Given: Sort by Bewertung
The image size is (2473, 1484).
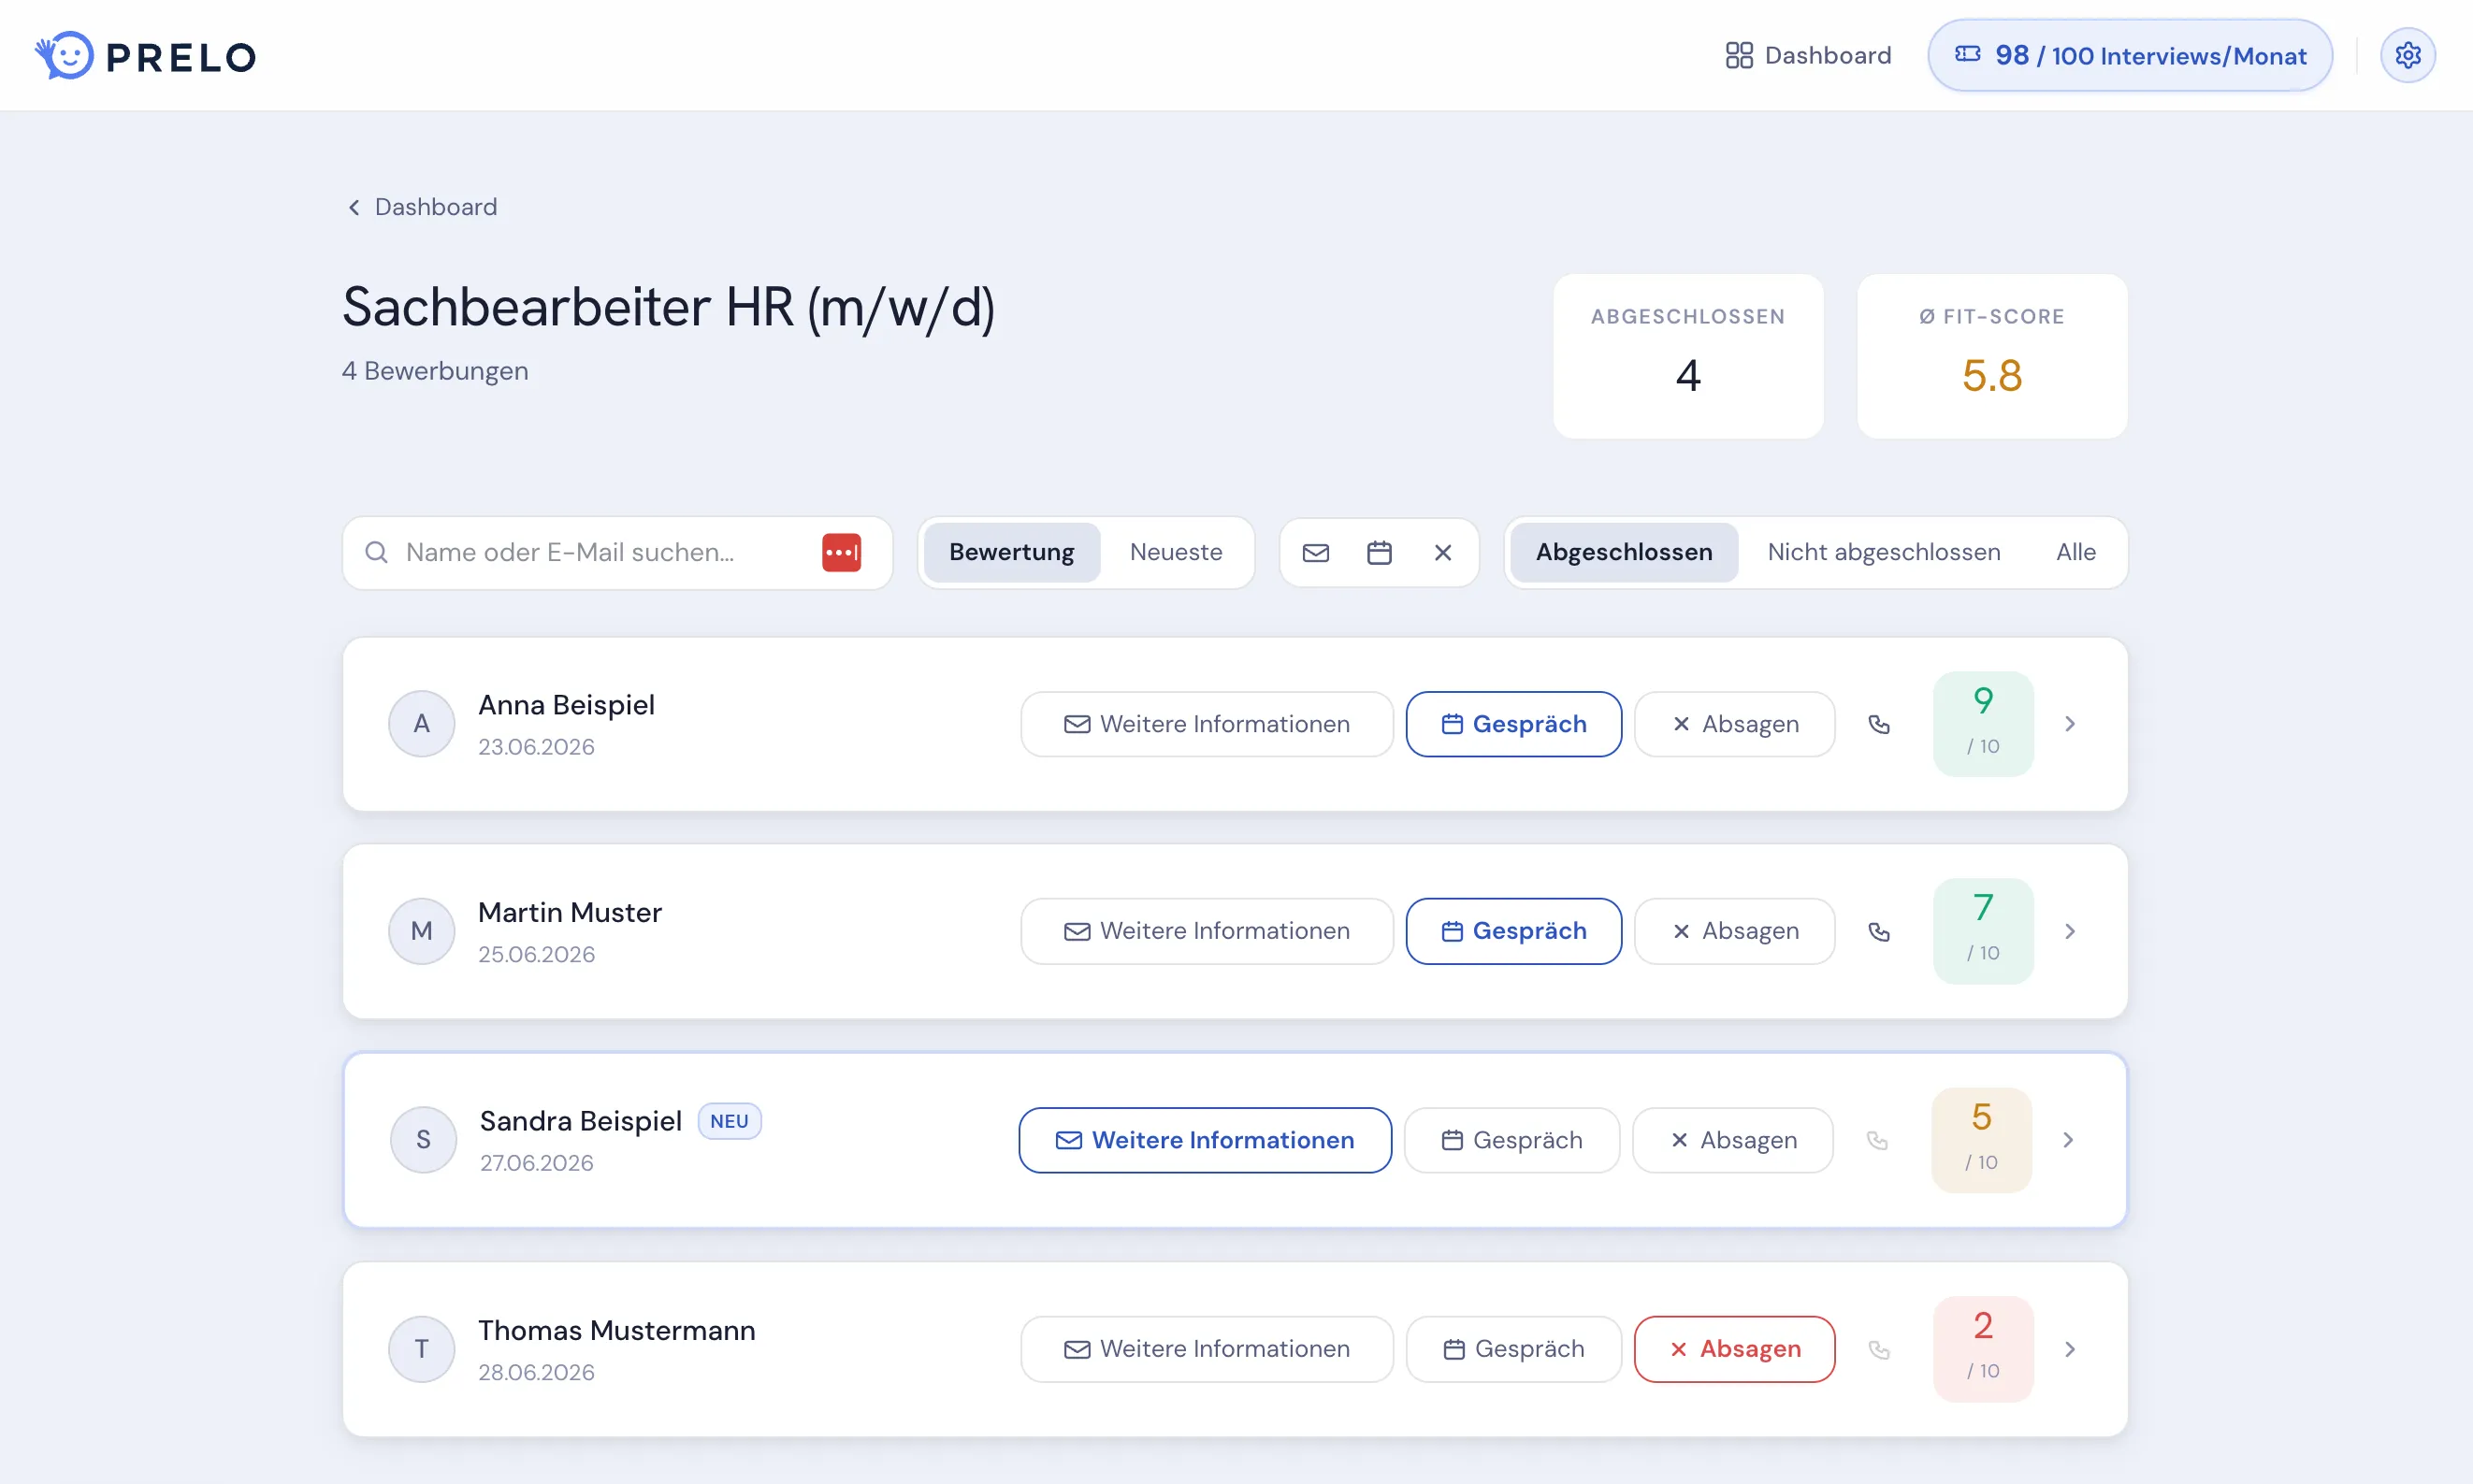Looking at the screenshot, I should tap(1011, 552).
